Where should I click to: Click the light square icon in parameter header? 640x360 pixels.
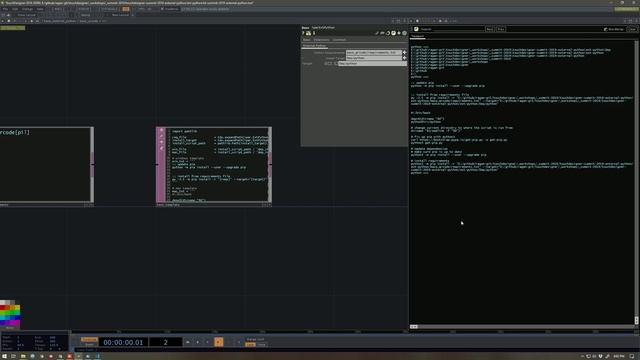click(x=393, y=33)
